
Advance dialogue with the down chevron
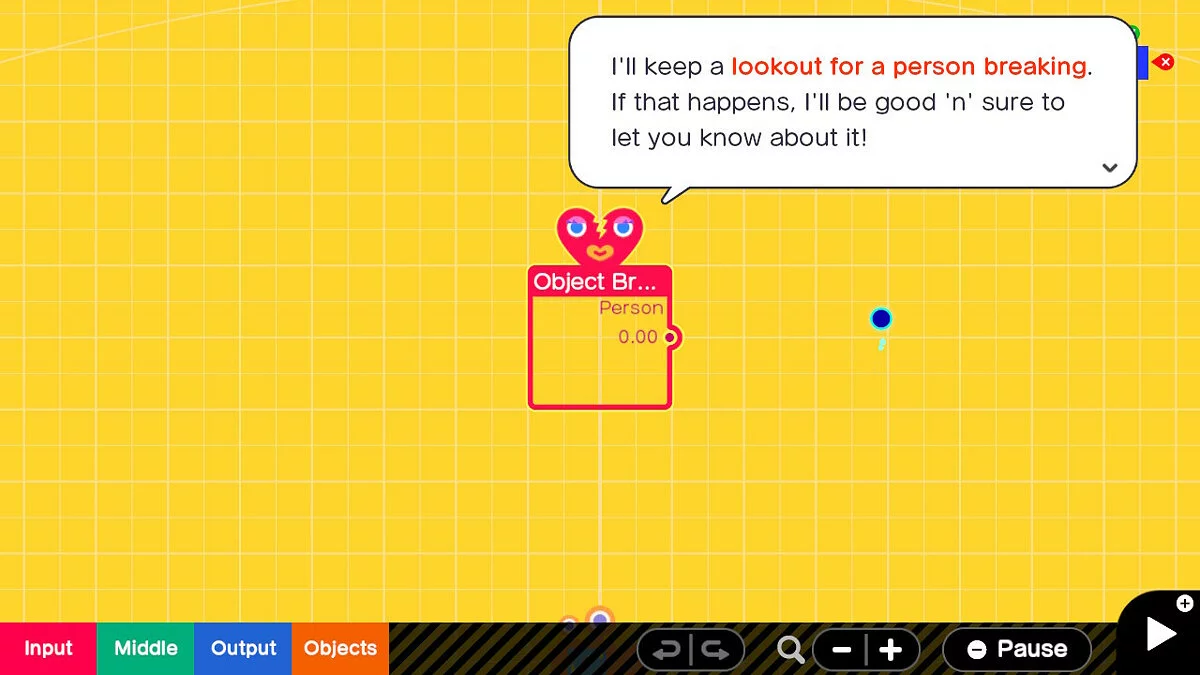coord(1109,168)
